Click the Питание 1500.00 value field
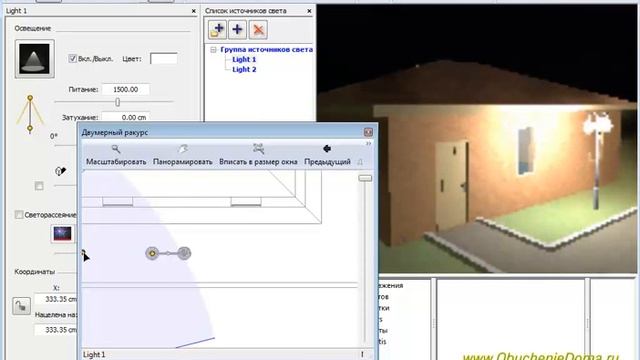Screen dimensions: 640x360 (x=125, y=89)
